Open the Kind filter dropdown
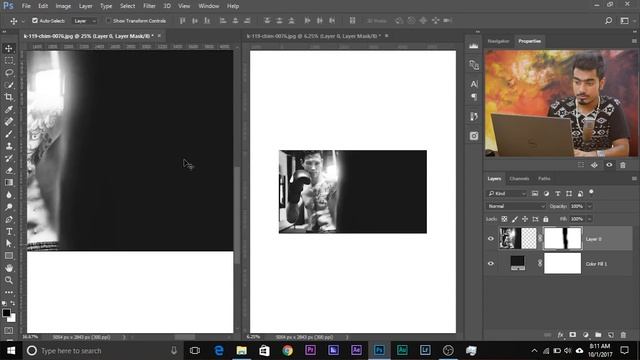This screenshot has width=640, height=360. tap(507, 193)
